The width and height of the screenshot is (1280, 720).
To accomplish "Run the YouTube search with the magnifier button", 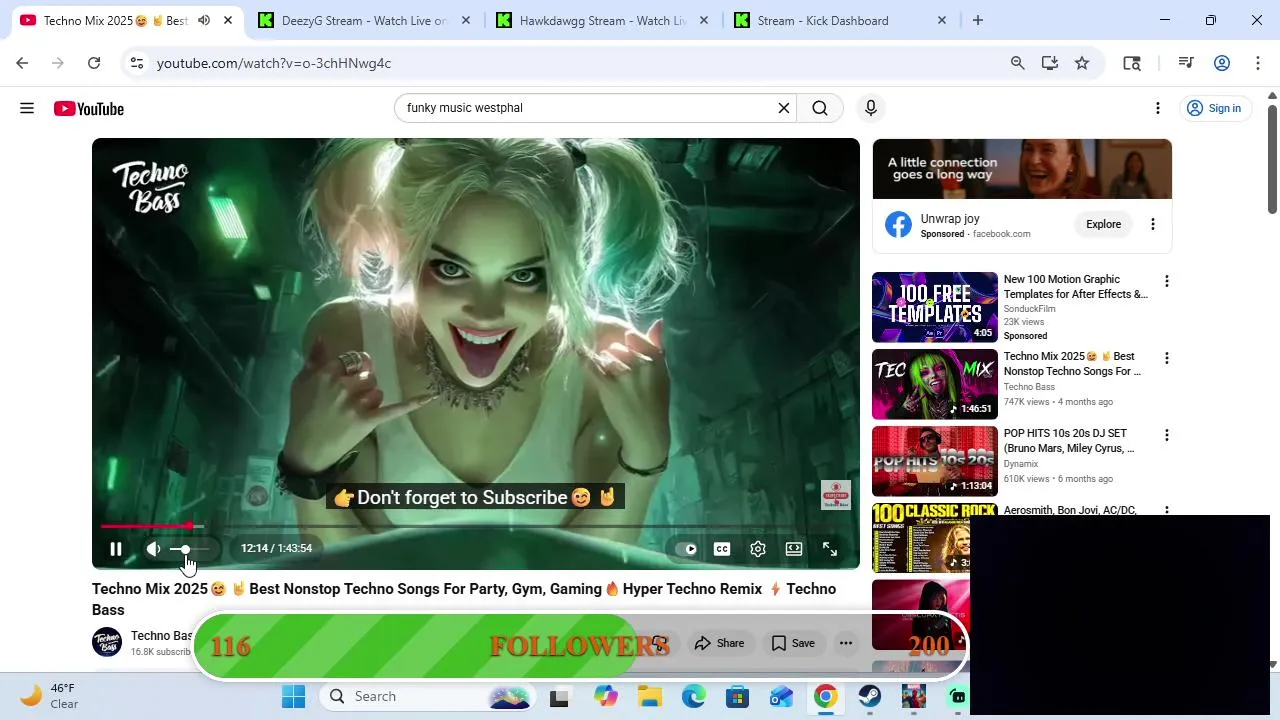I will point(820,108).
